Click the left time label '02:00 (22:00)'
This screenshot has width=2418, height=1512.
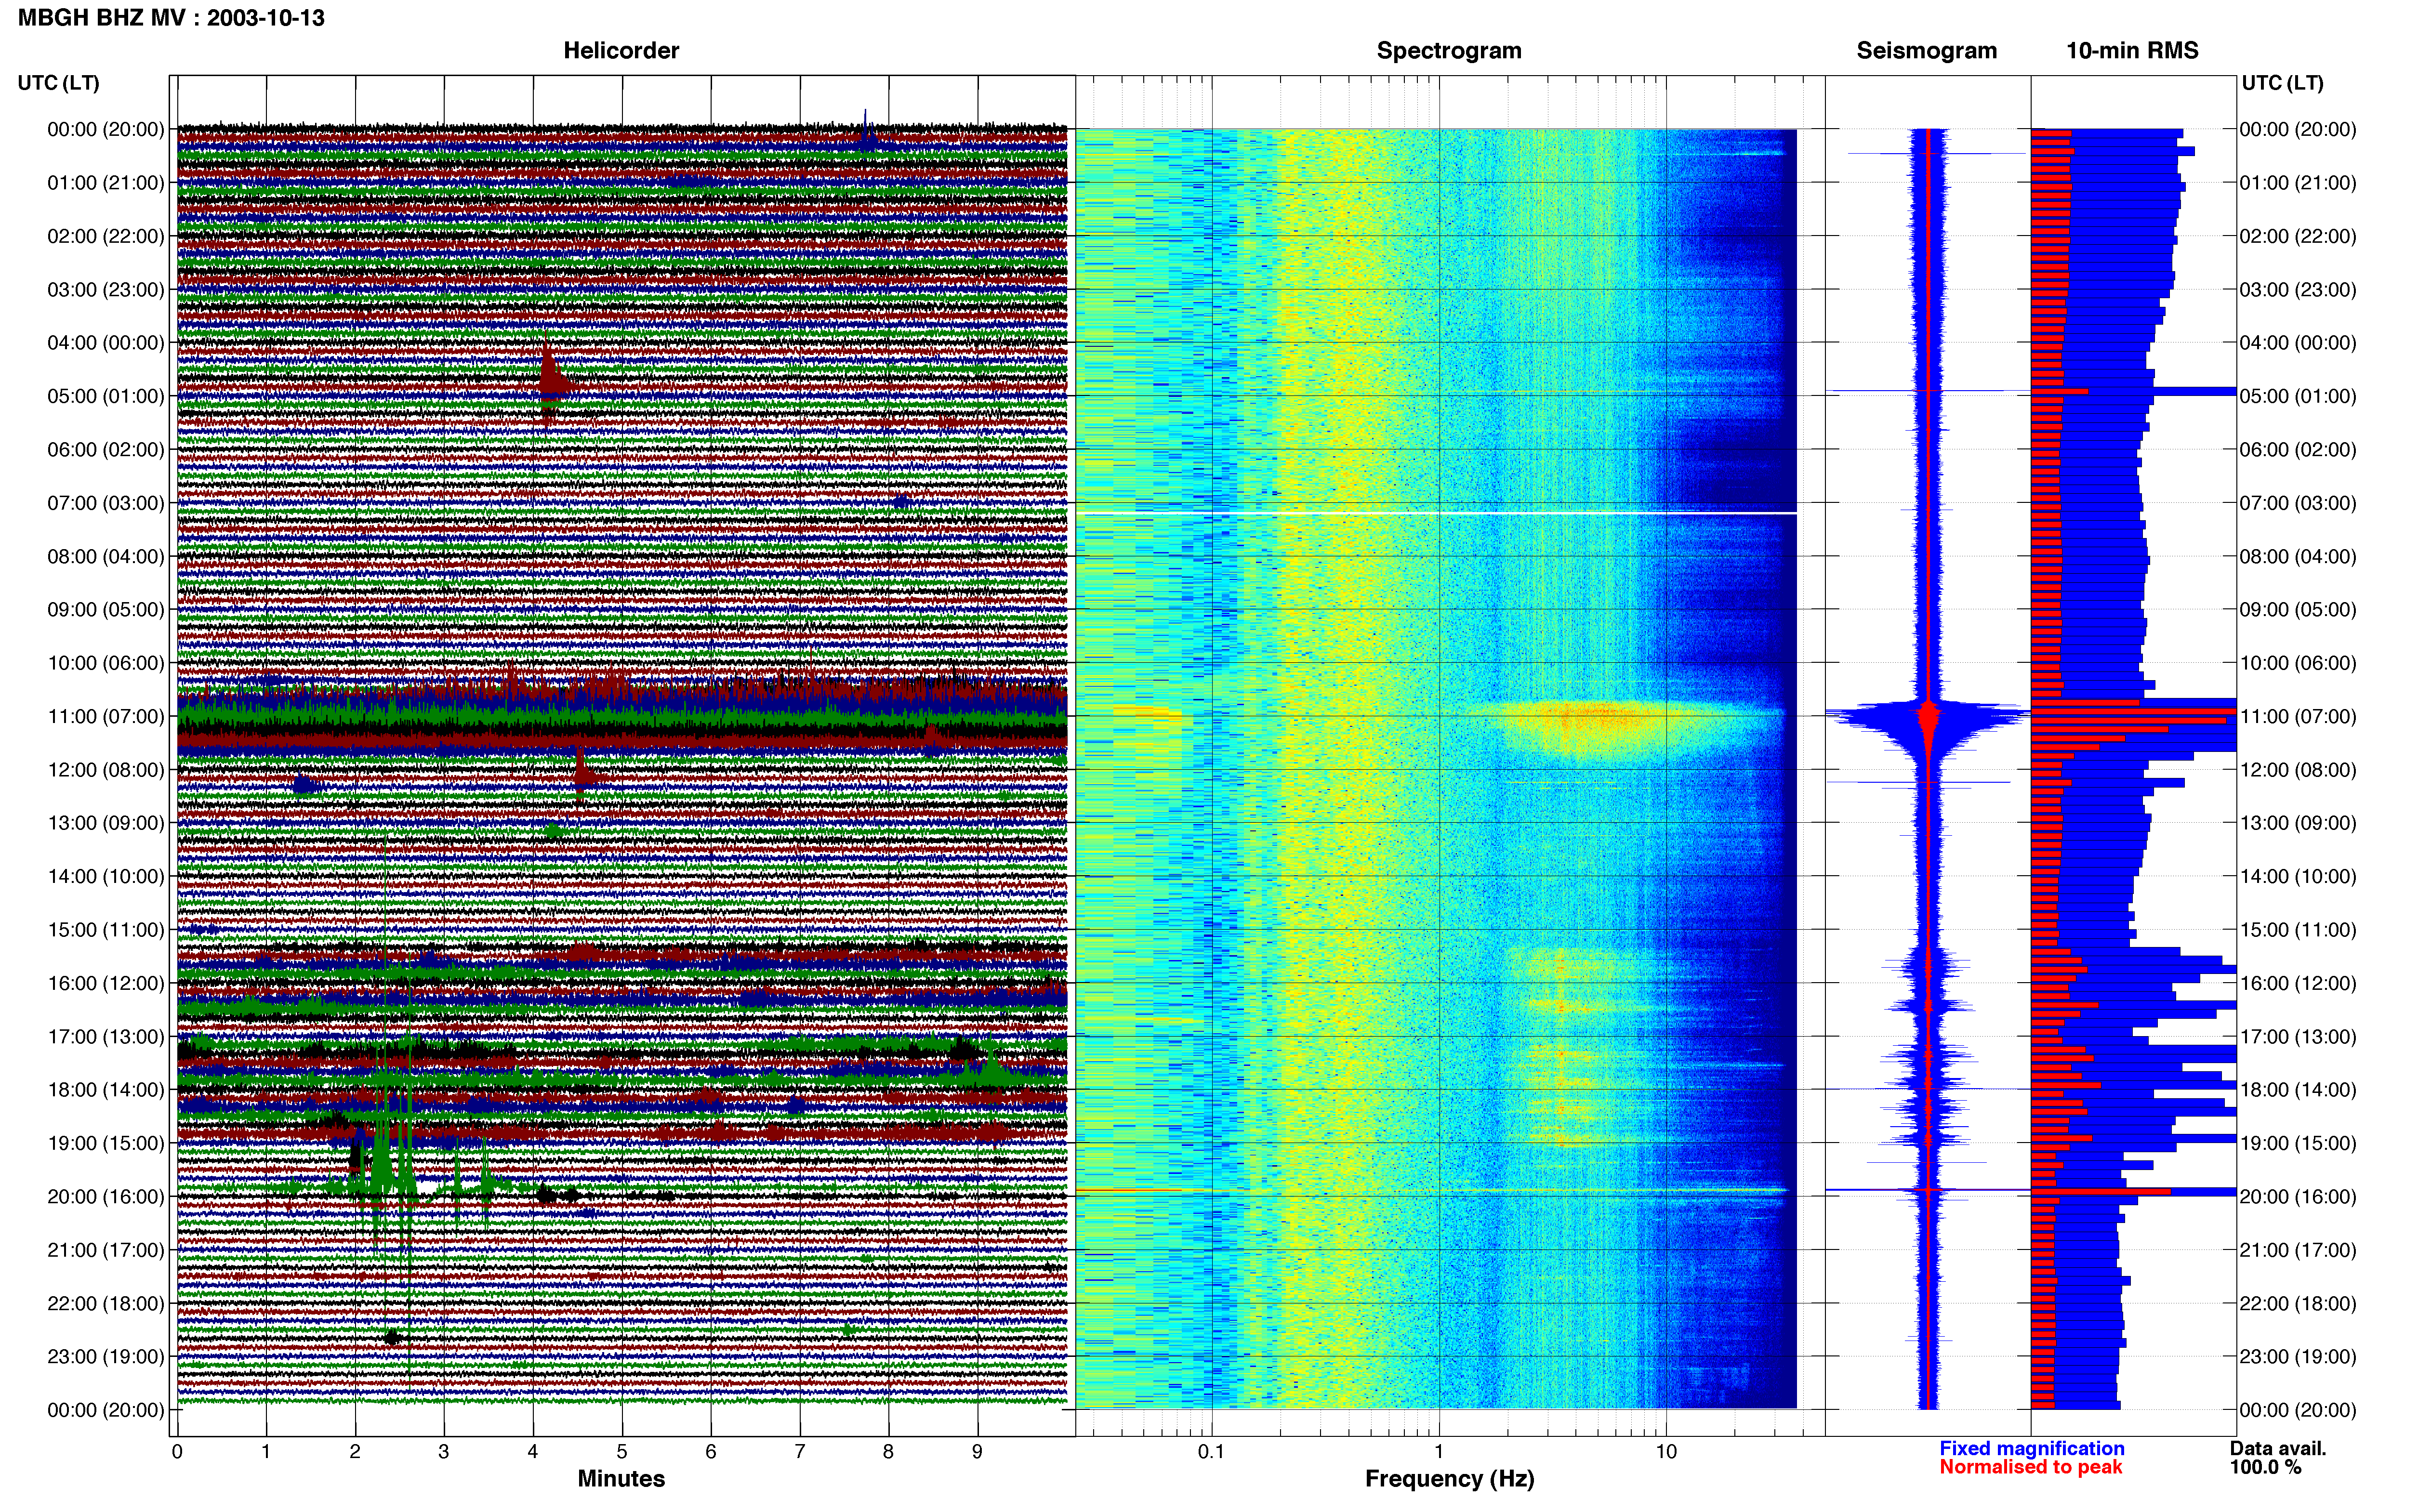pos(106,237)
